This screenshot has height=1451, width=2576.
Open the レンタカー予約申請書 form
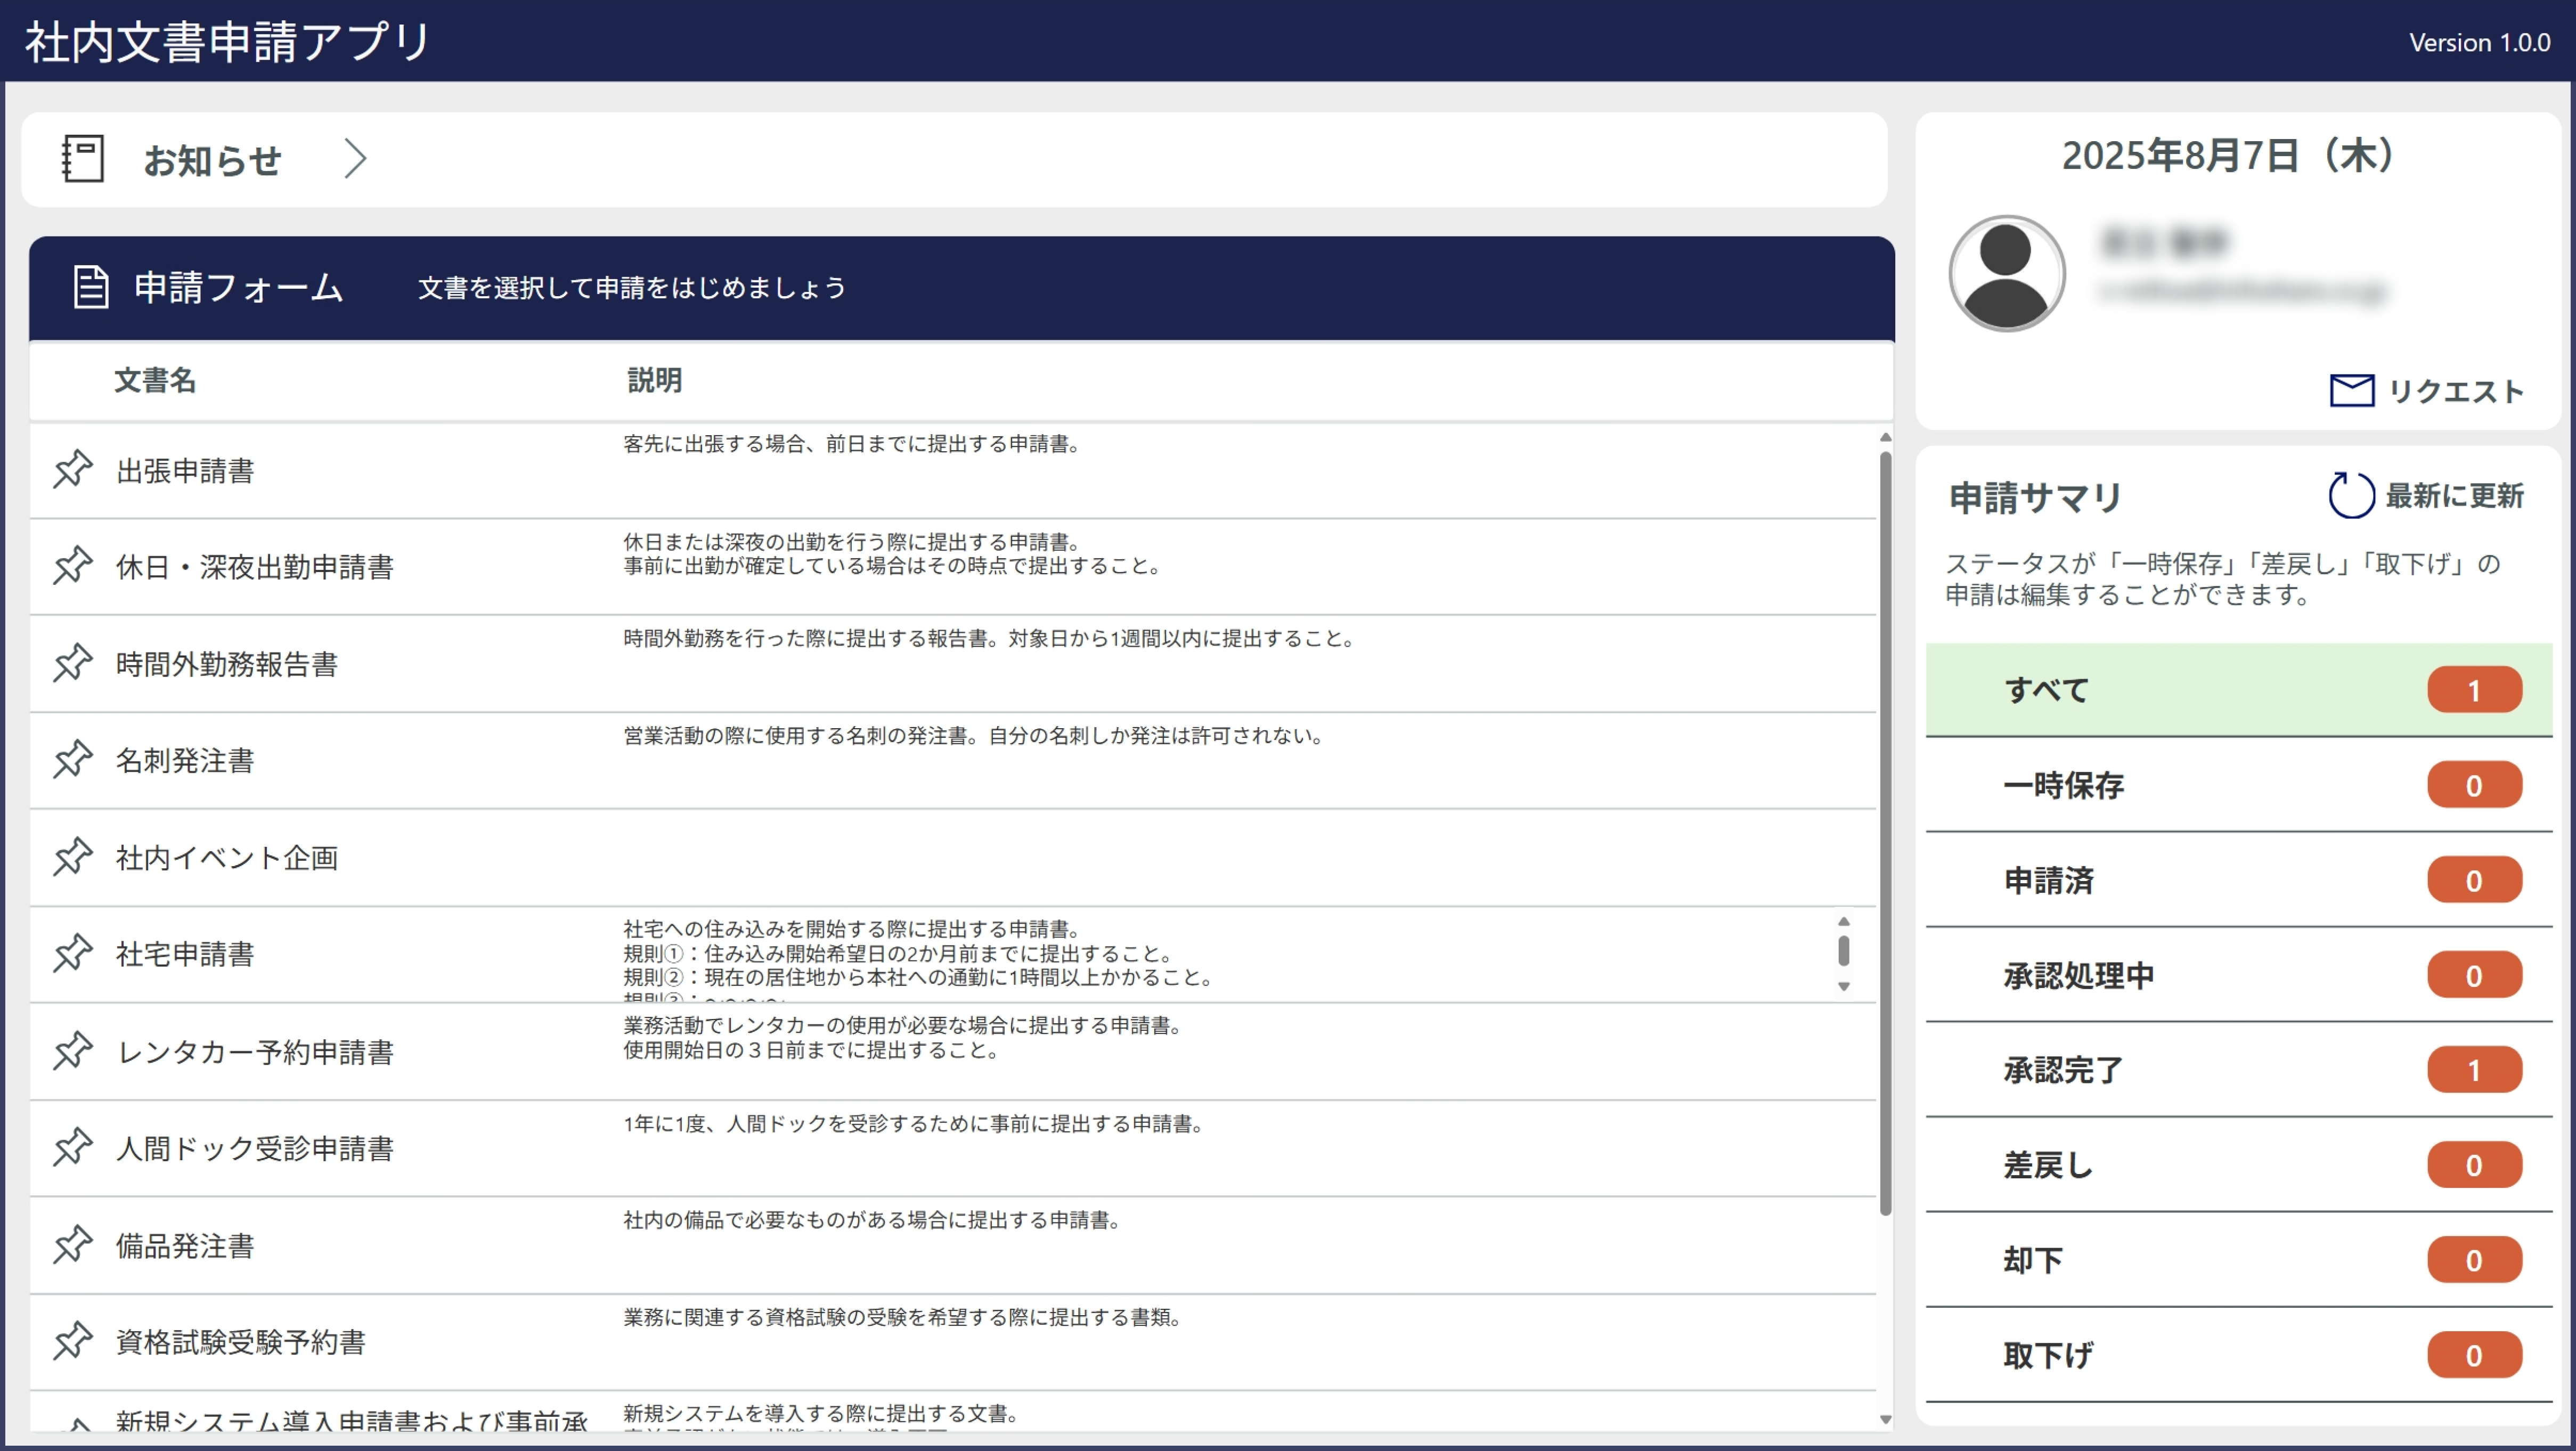[255, 1051]
